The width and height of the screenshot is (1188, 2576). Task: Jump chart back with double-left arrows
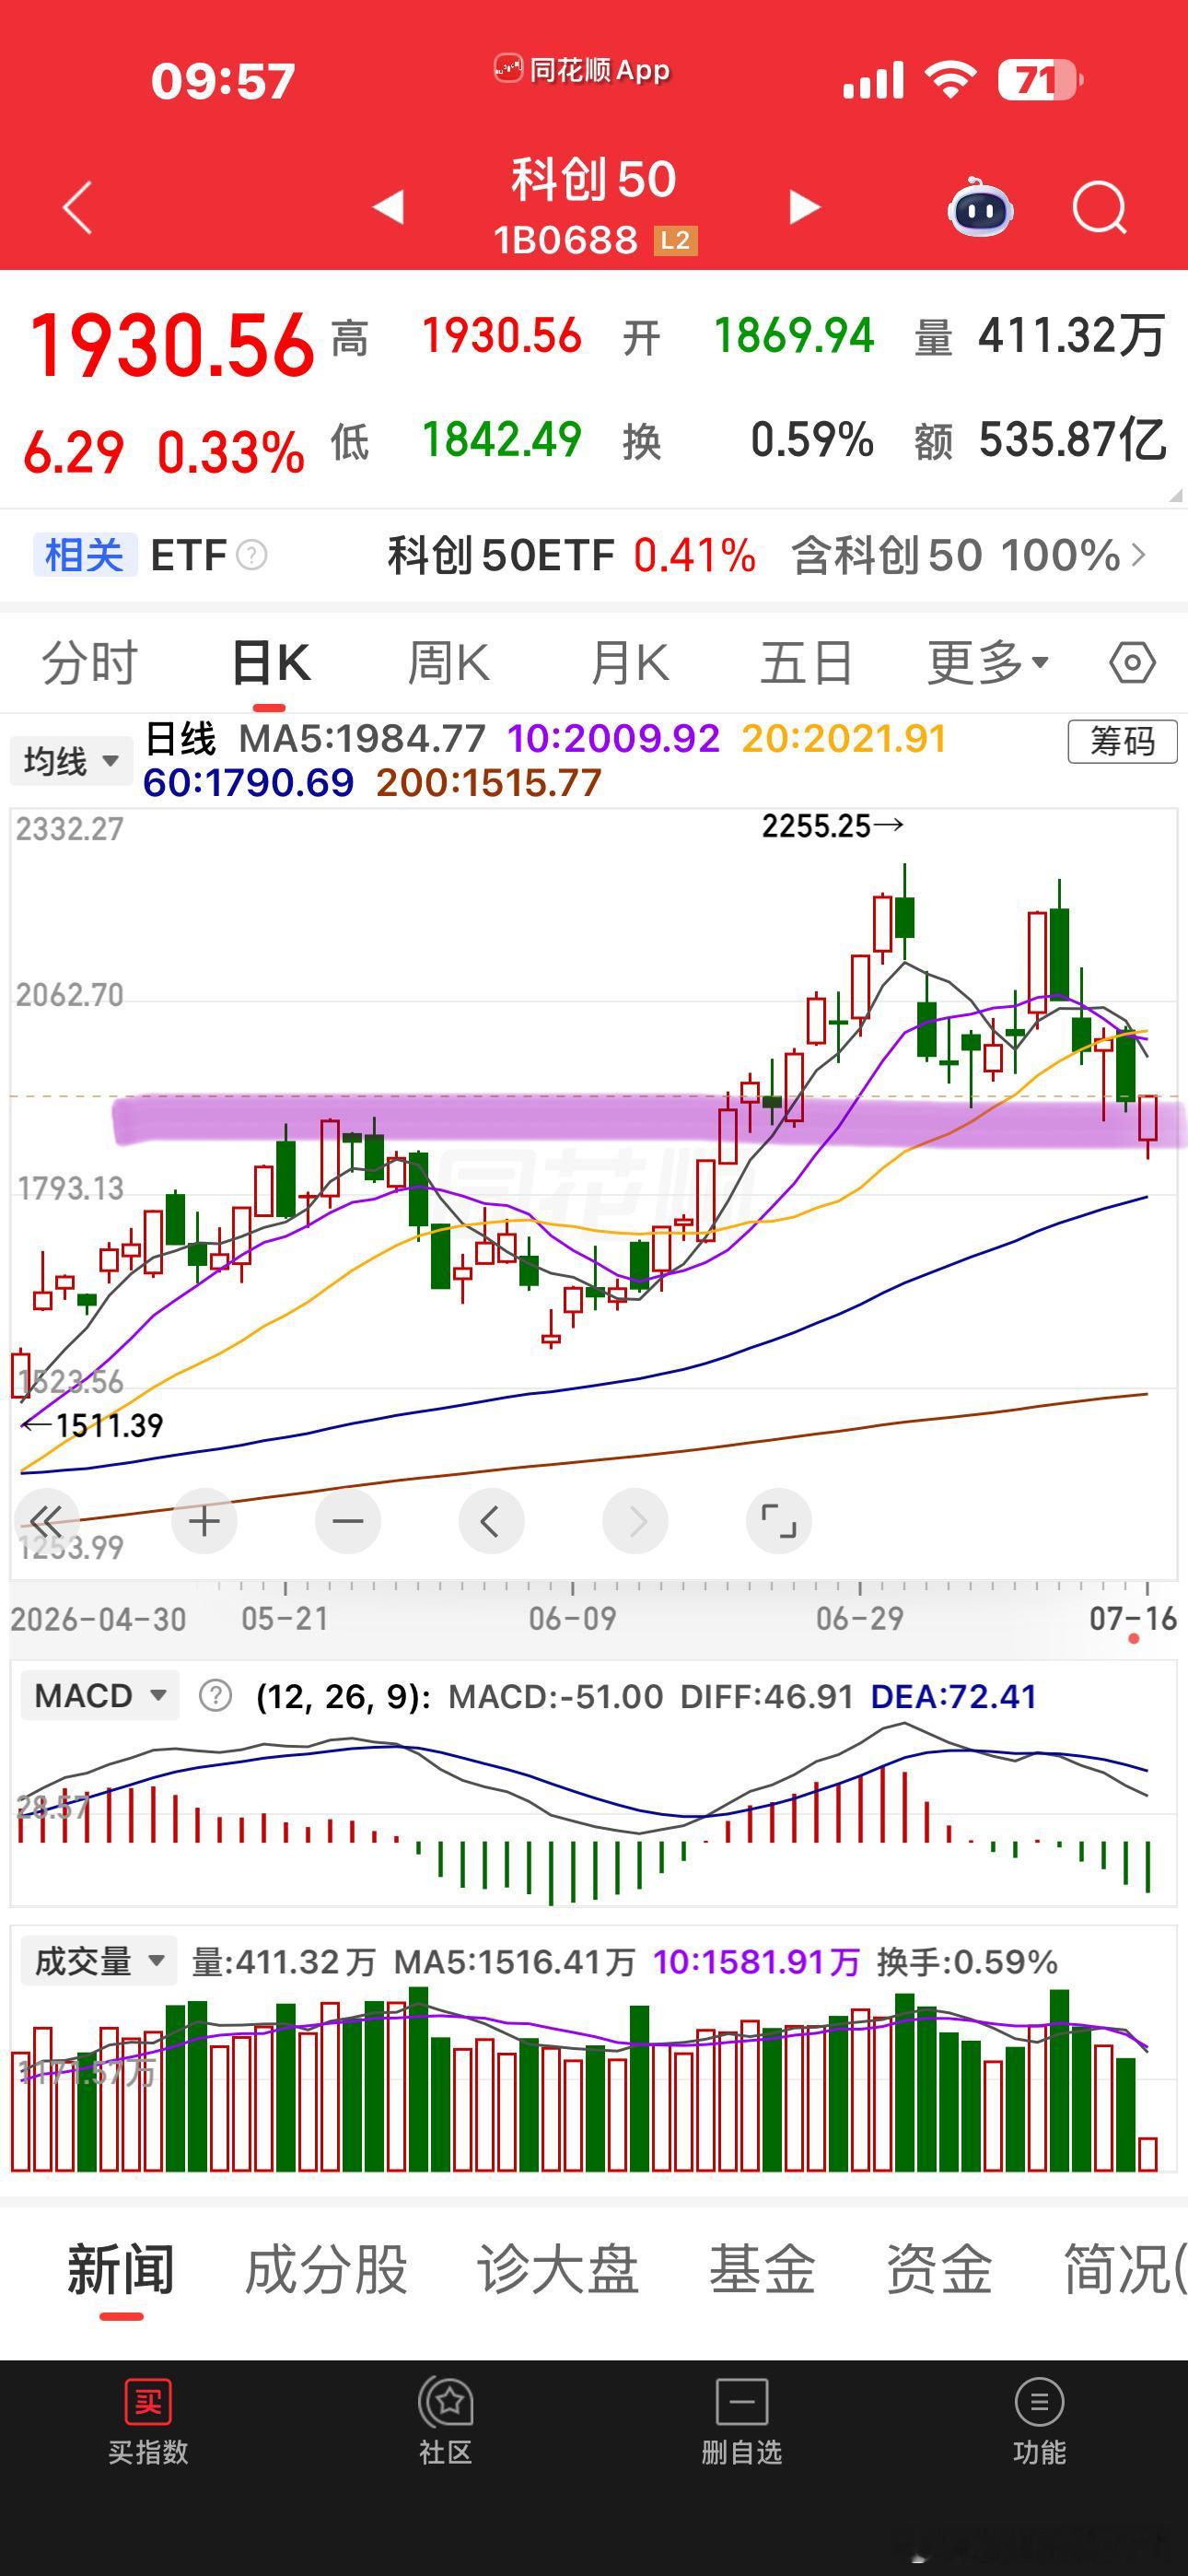click(46, 1522)
